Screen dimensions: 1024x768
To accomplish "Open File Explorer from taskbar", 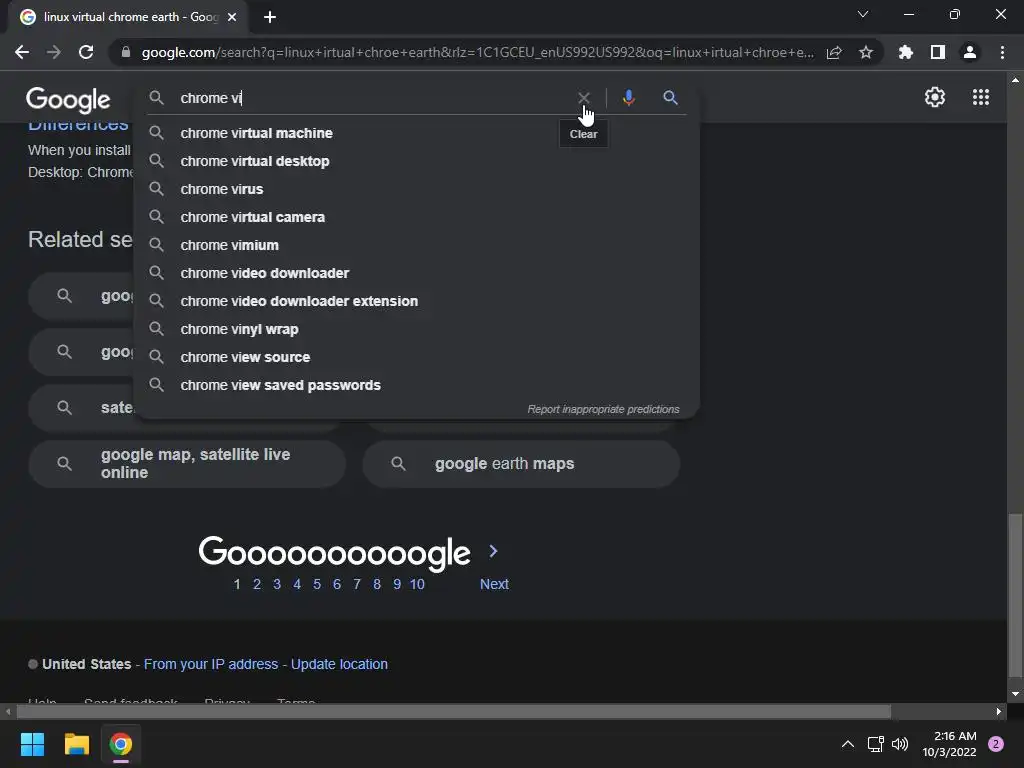I will [x=76, y=744].
